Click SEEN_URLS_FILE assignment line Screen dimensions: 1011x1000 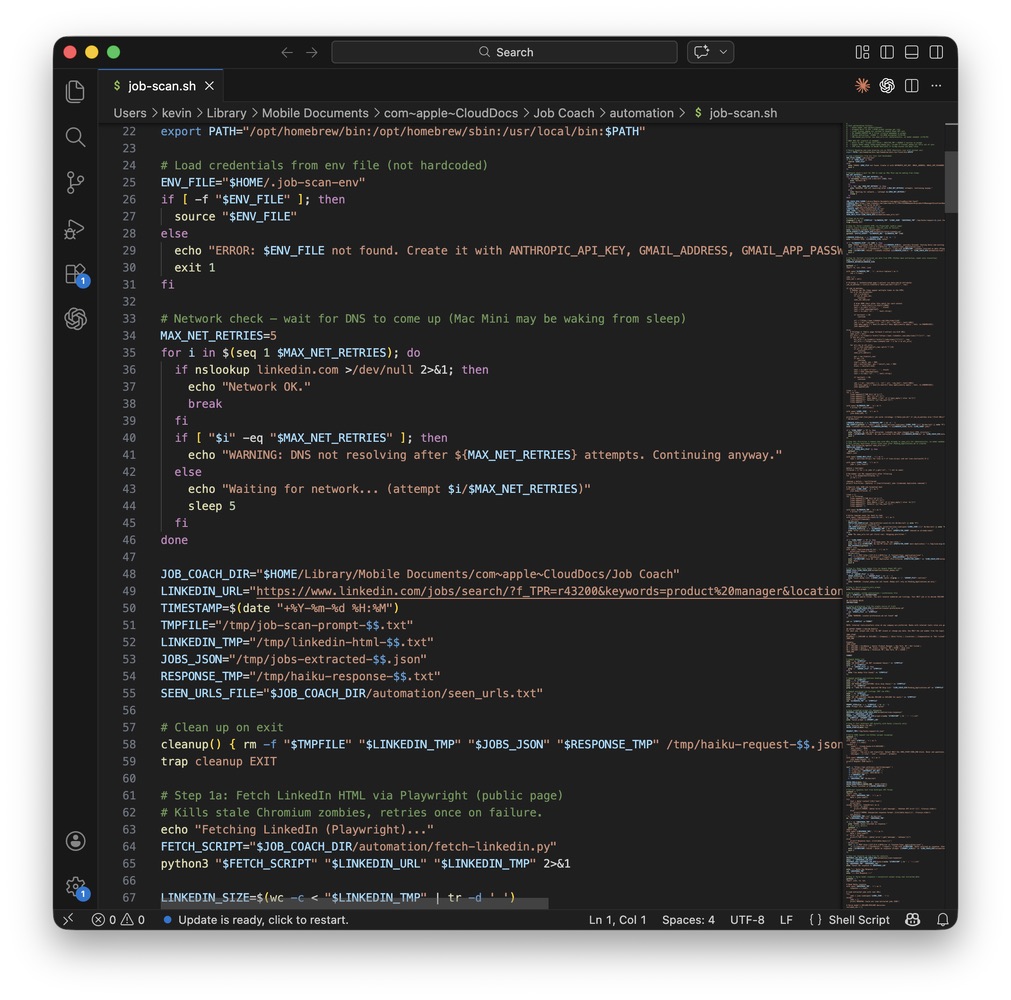[351, 693]
